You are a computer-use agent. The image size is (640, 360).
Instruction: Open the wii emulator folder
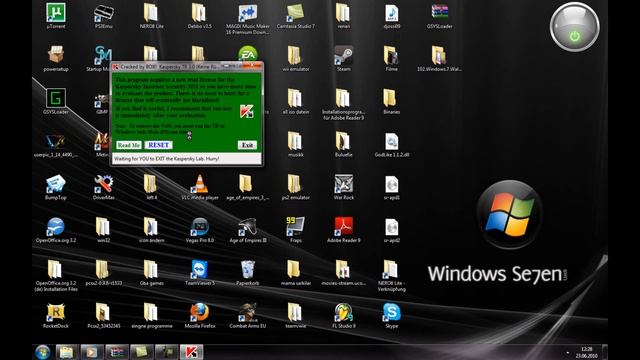296,58
